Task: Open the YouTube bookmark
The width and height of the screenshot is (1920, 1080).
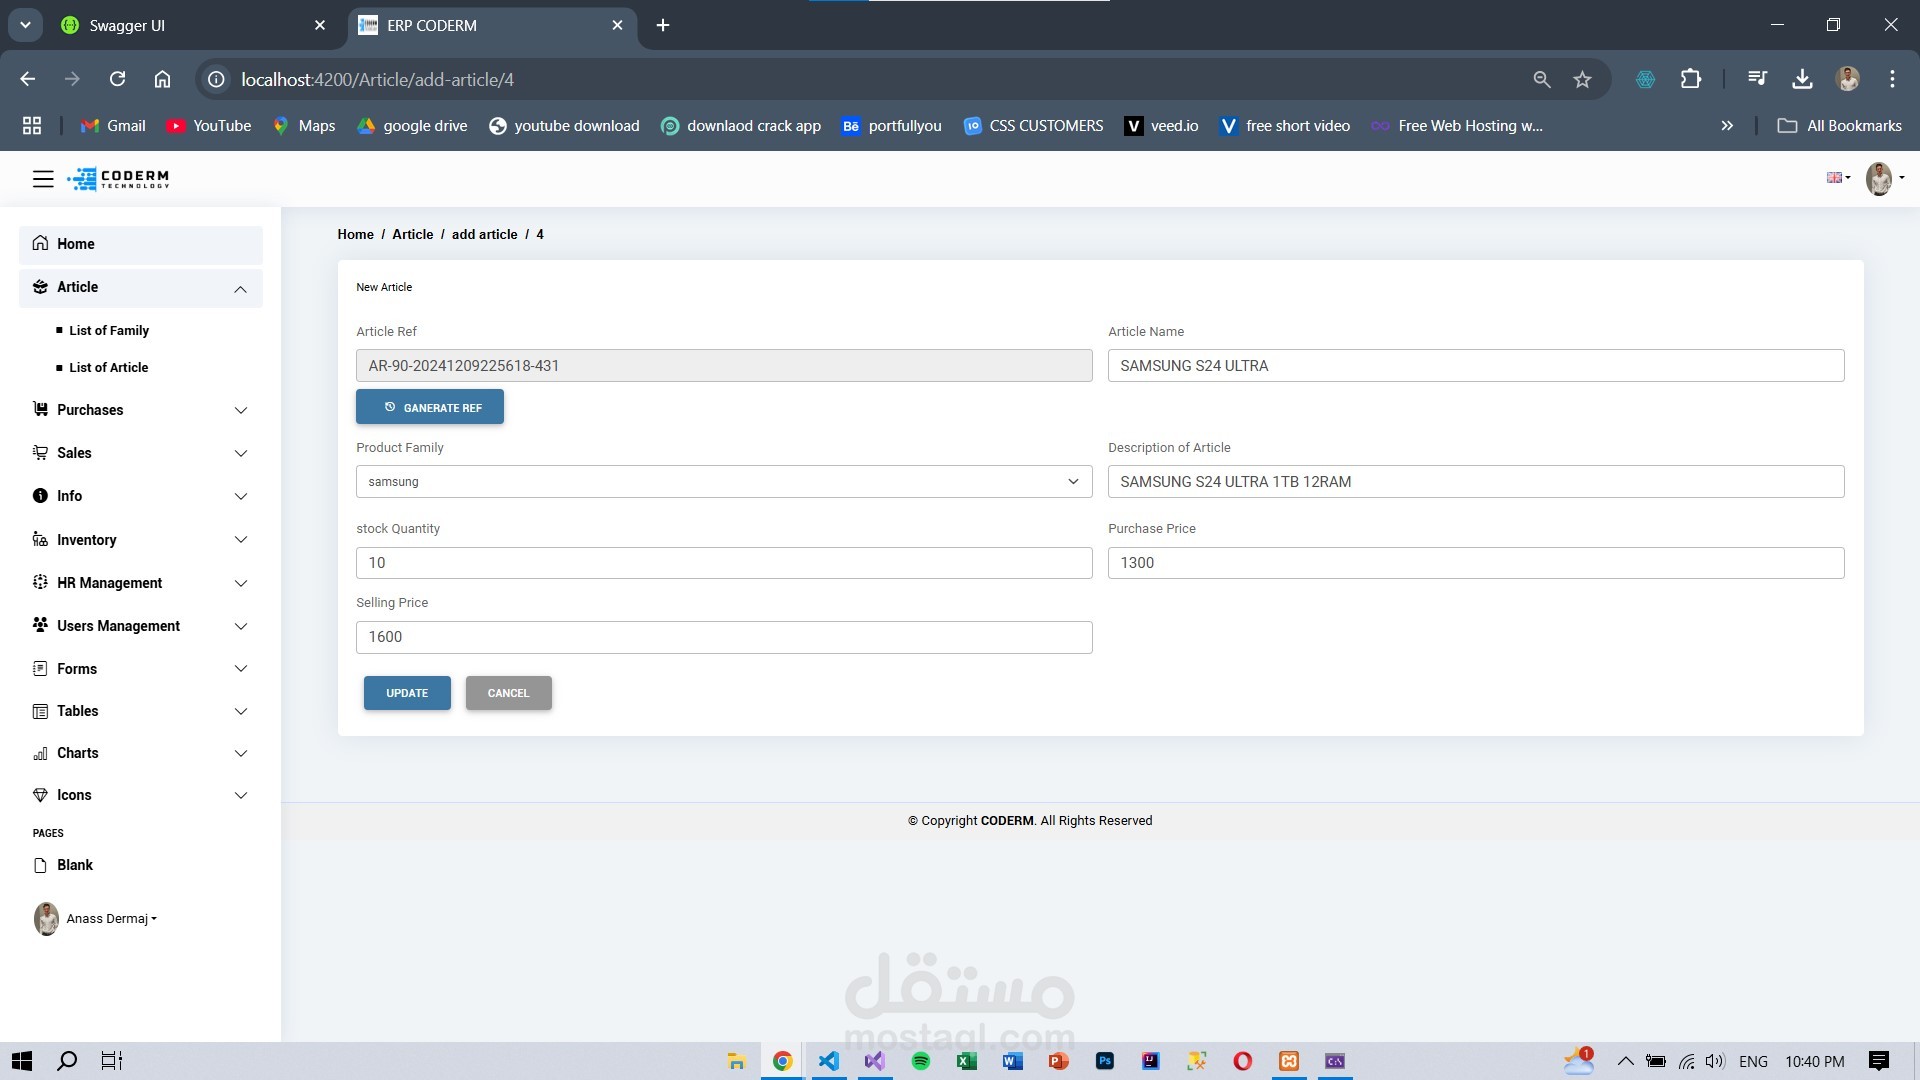Action: point(209,126)
